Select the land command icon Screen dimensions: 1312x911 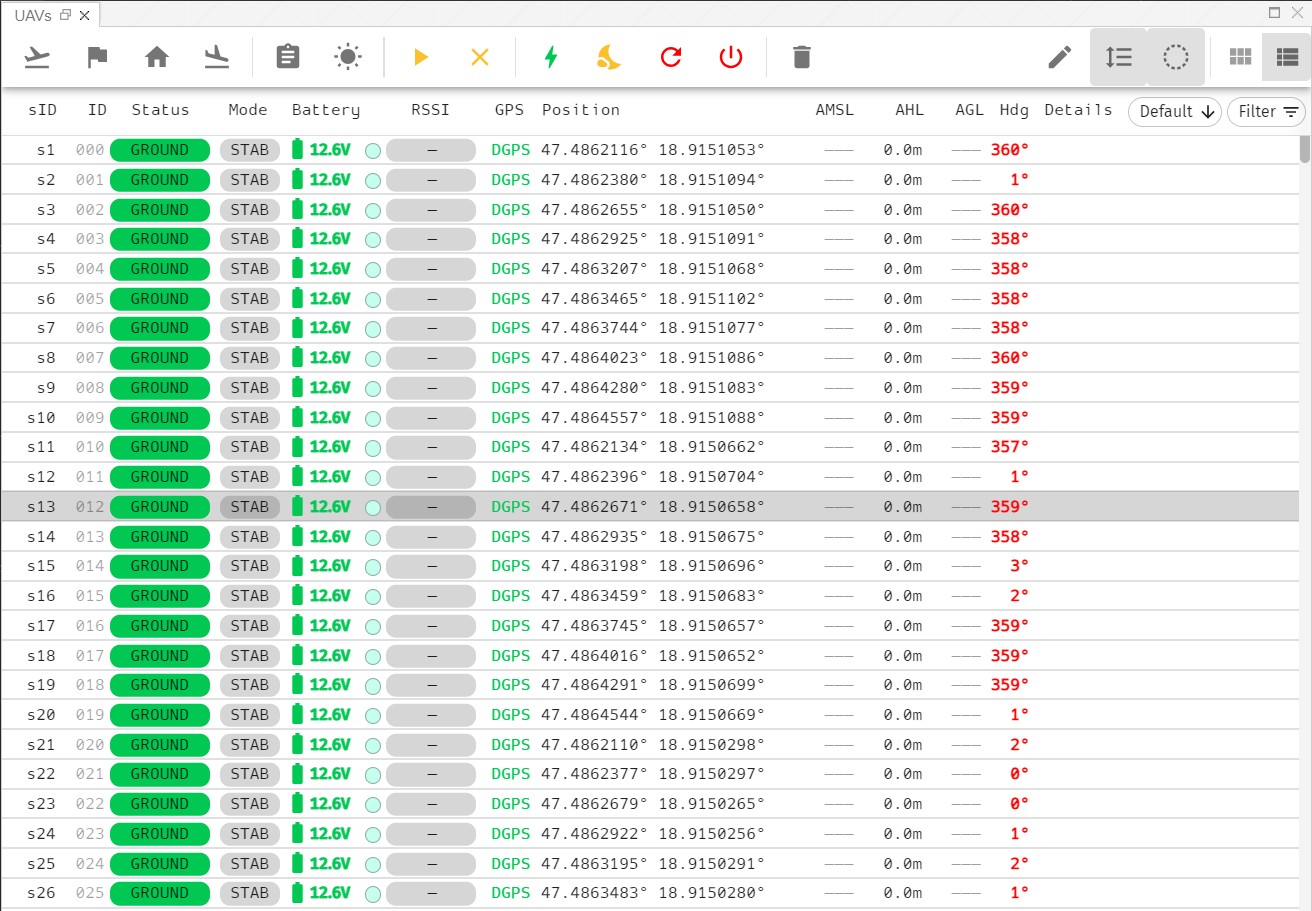tap(218, 57)
